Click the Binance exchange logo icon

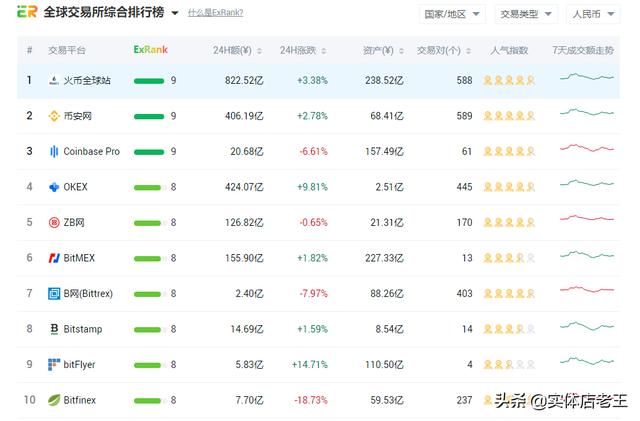[54, 116]
